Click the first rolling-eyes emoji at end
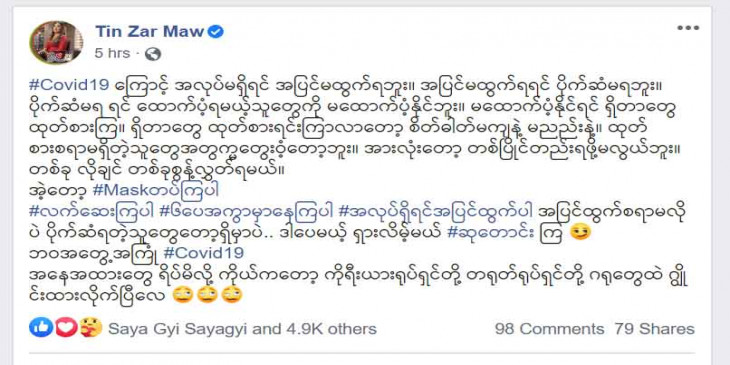Viewport: 730px width, 365px height. click(x=181, y=296)
